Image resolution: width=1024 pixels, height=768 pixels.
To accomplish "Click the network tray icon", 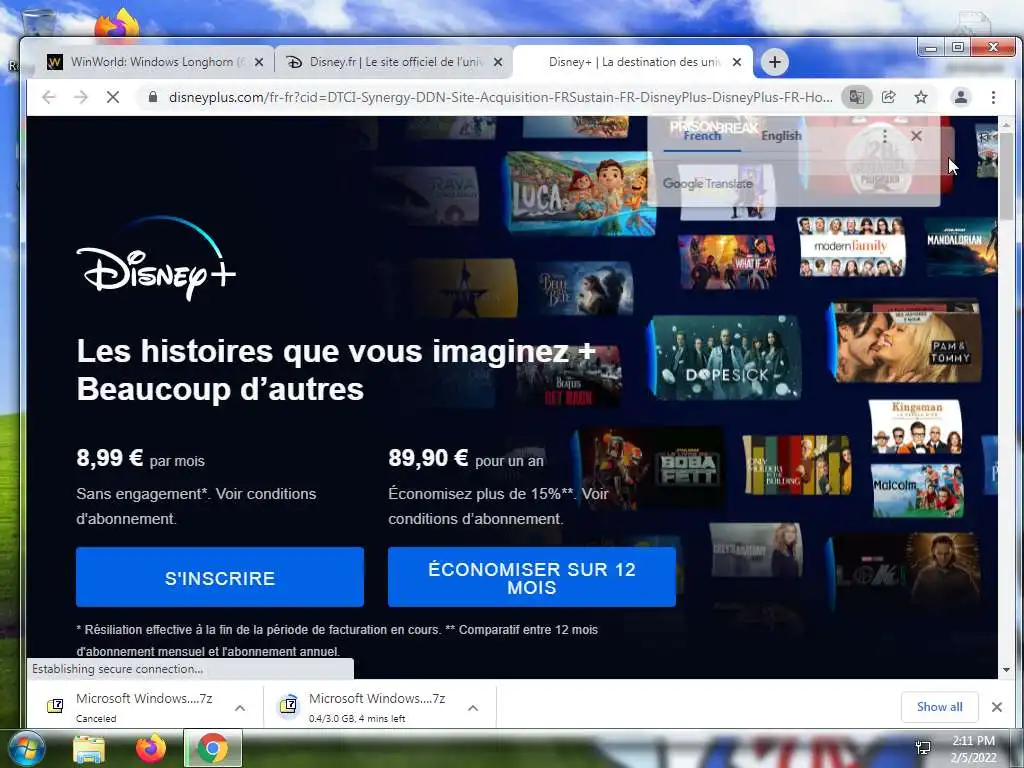I will point(923,748).
